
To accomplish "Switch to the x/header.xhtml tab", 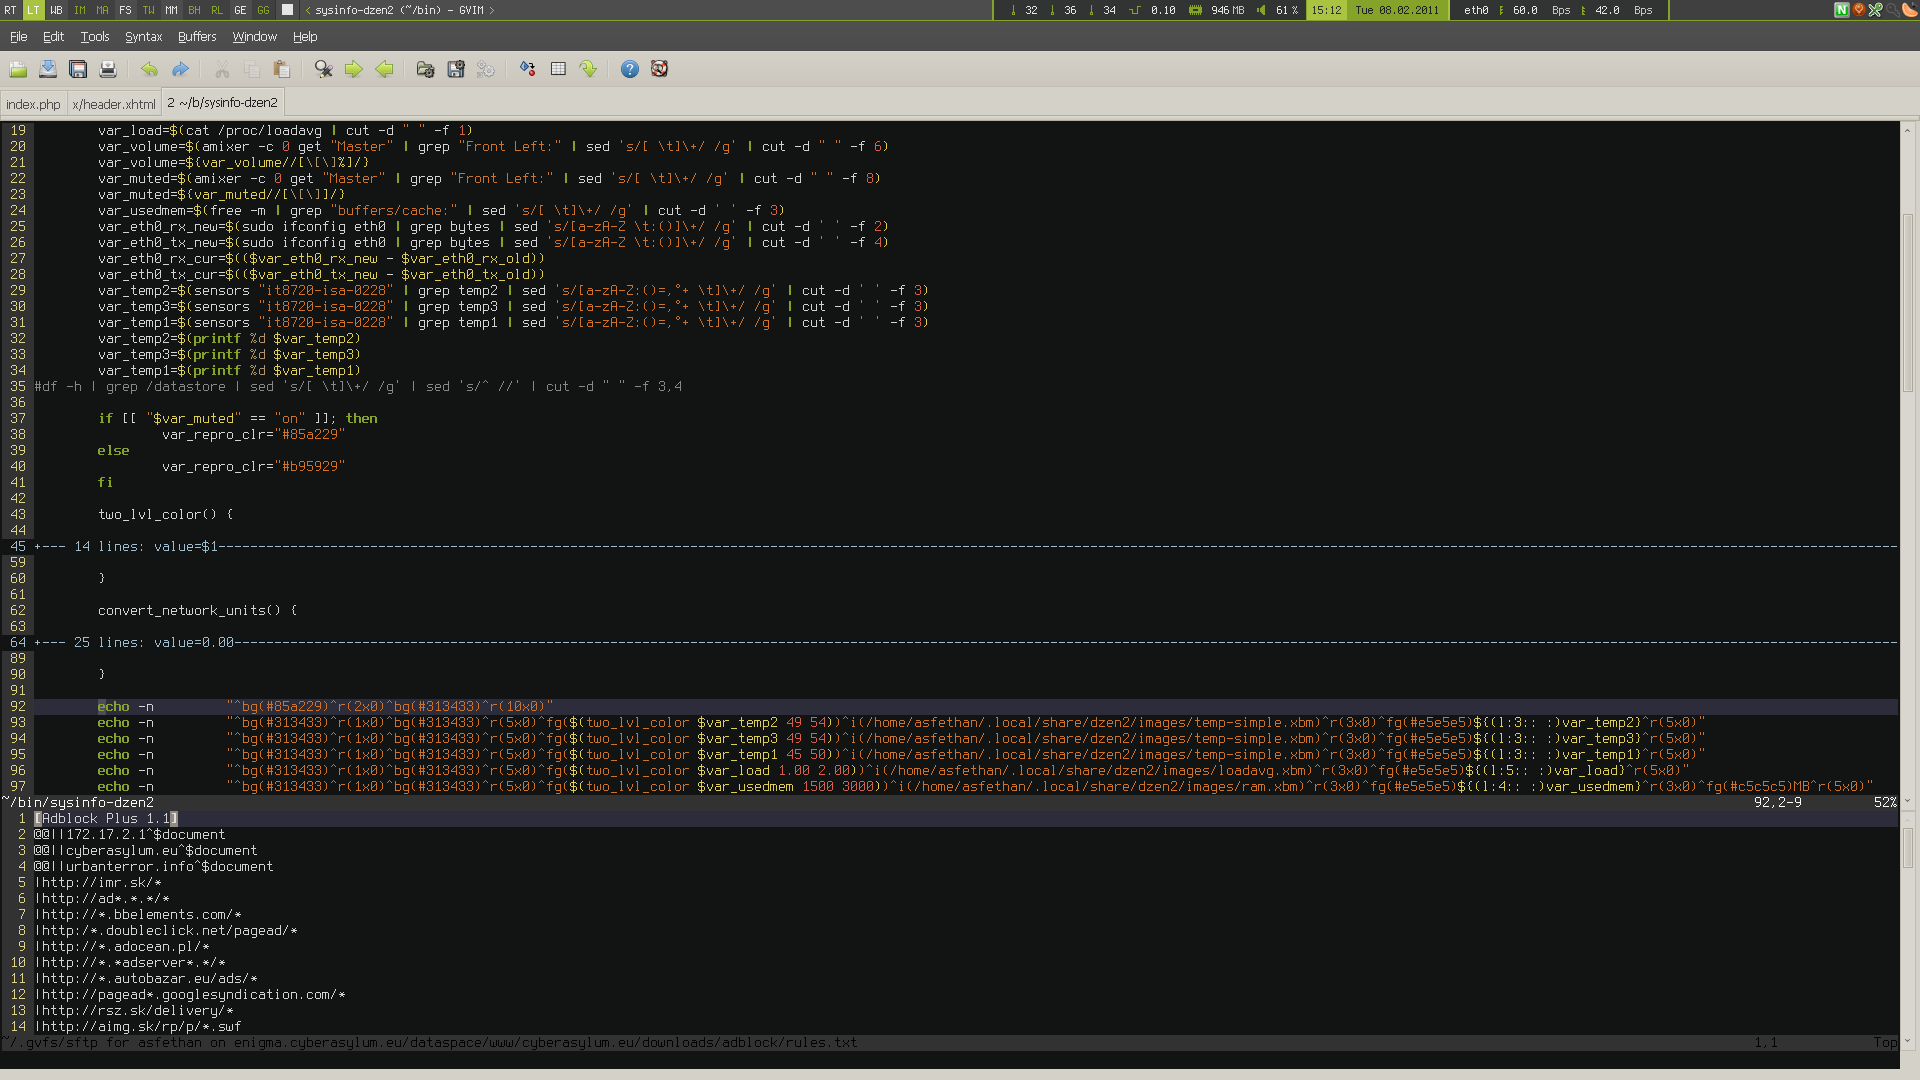I will tap(114, 104).
